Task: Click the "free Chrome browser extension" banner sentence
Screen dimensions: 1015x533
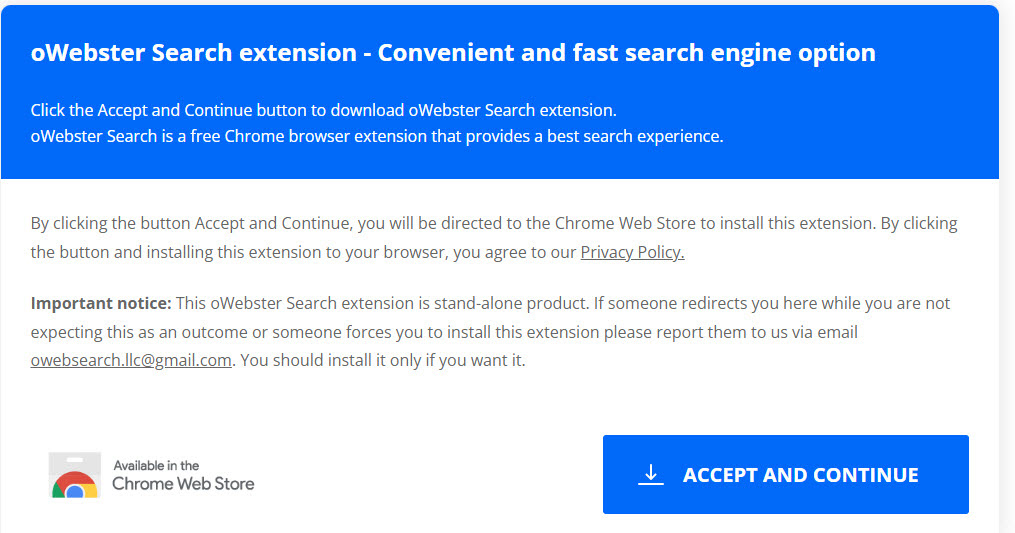Action: click(x=377, y=137)
